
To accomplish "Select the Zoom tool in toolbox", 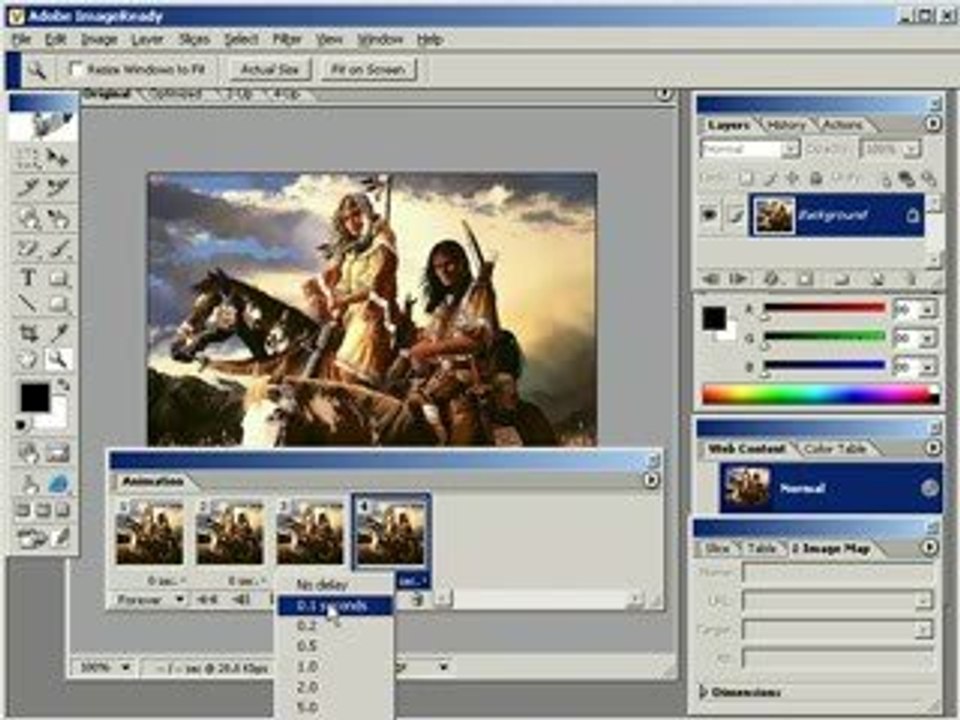I will [x=59, y=359].
